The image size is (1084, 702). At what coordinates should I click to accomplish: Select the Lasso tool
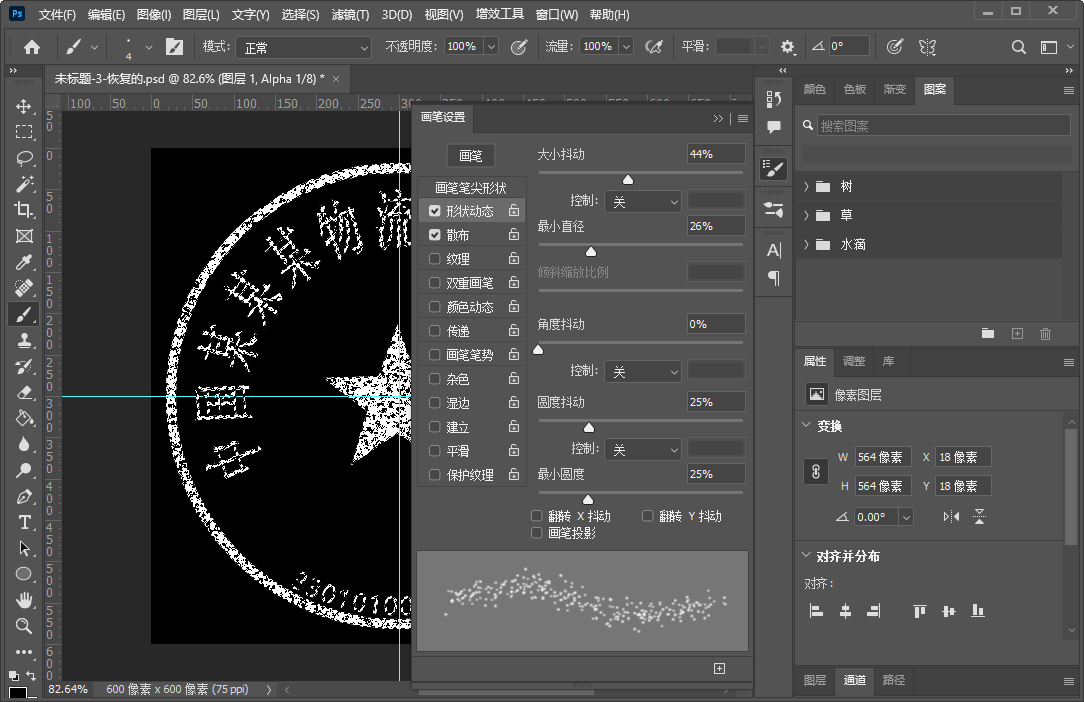[24, 158]
